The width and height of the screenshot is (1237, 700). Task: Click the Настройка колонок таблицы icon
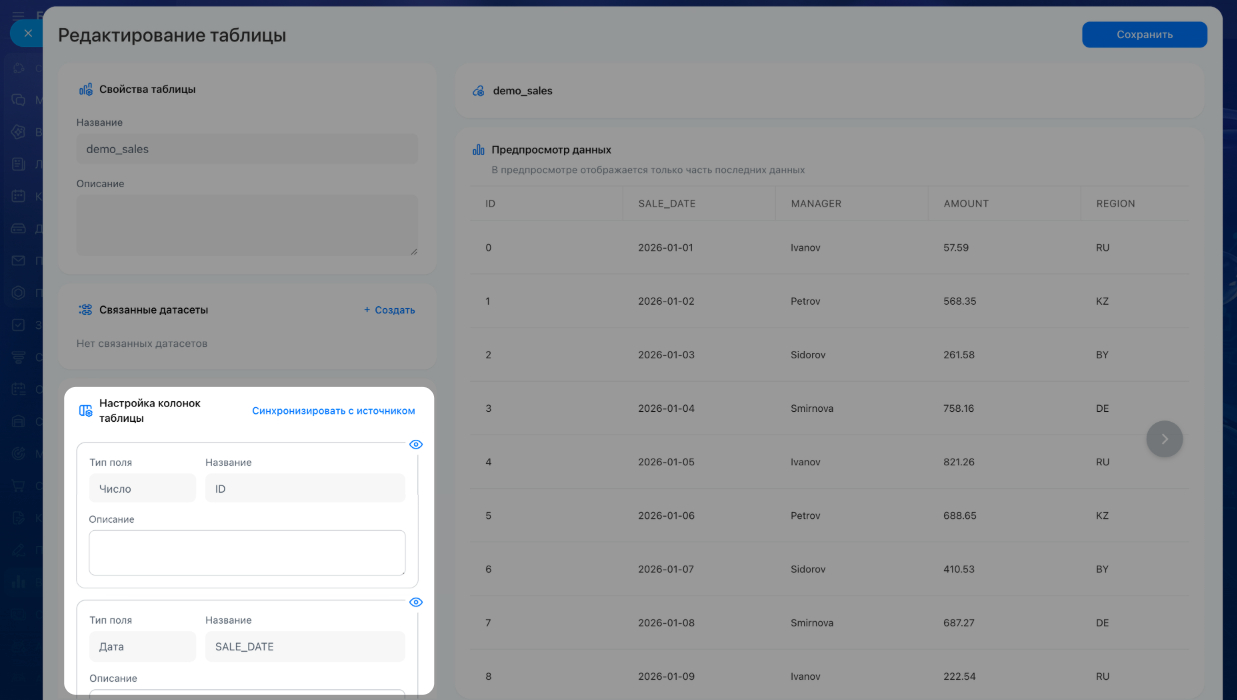[x=86, y=411]
